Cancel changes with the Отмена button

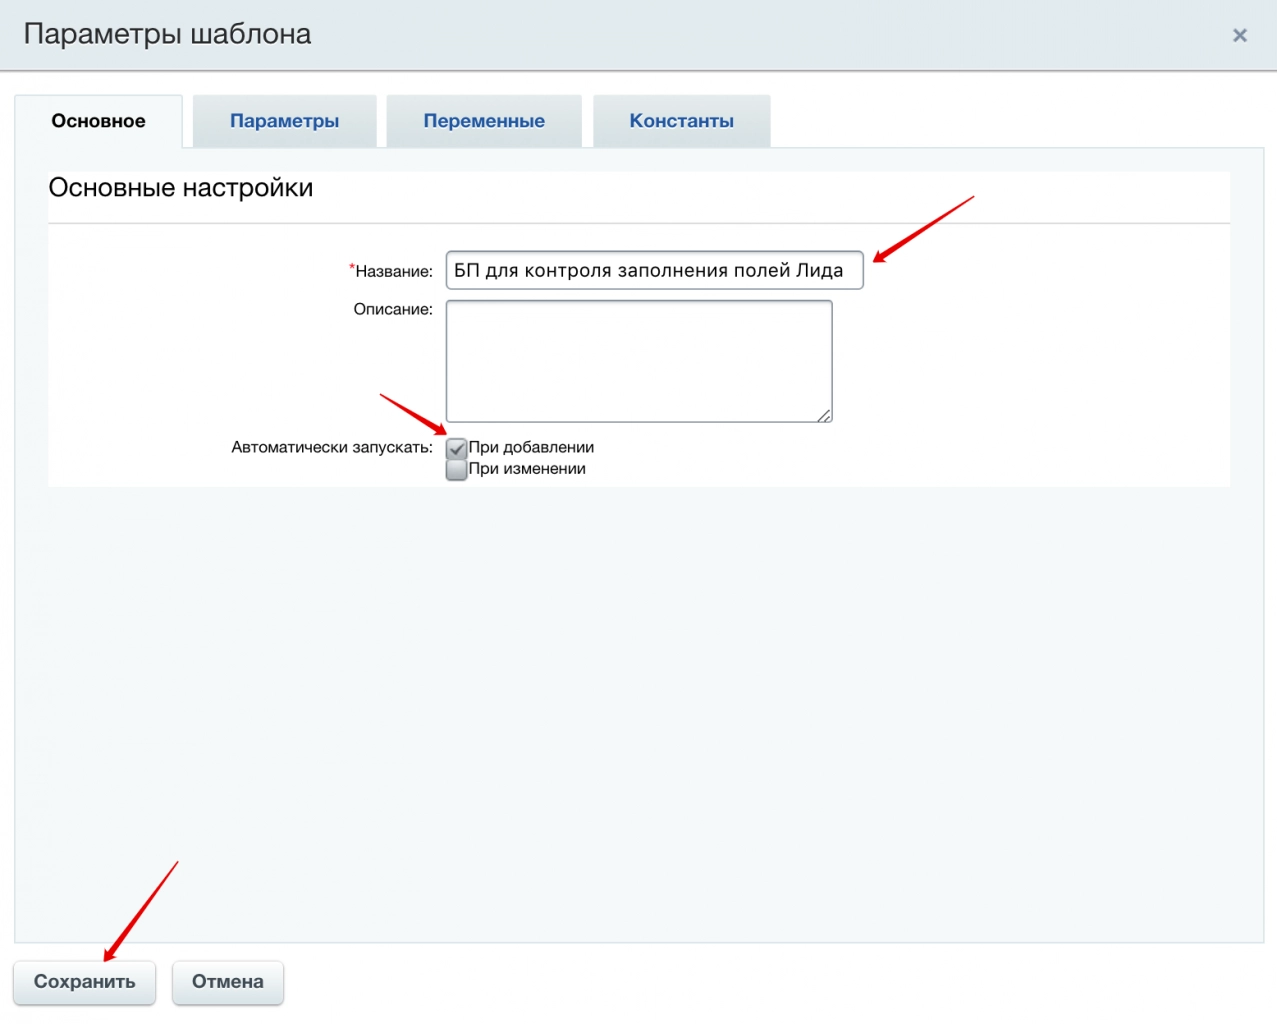tap(227, 982)
